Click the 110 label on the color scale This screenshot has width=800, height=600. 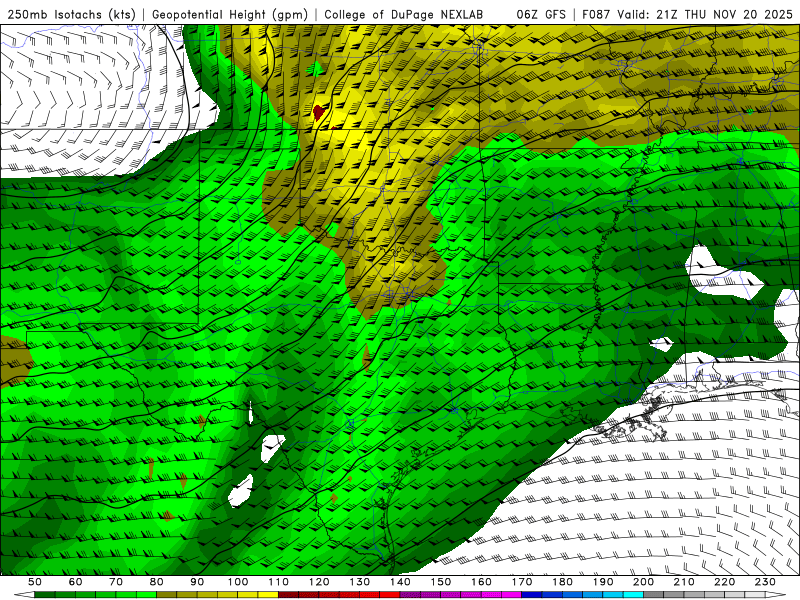278,582
